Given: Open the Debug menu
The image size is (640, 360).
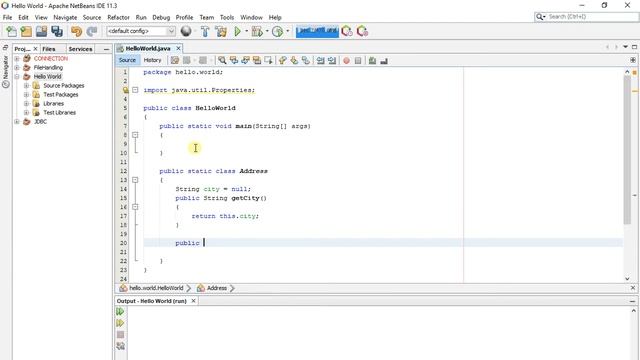Looking at the screenshot, I should [x=161, y=18].
